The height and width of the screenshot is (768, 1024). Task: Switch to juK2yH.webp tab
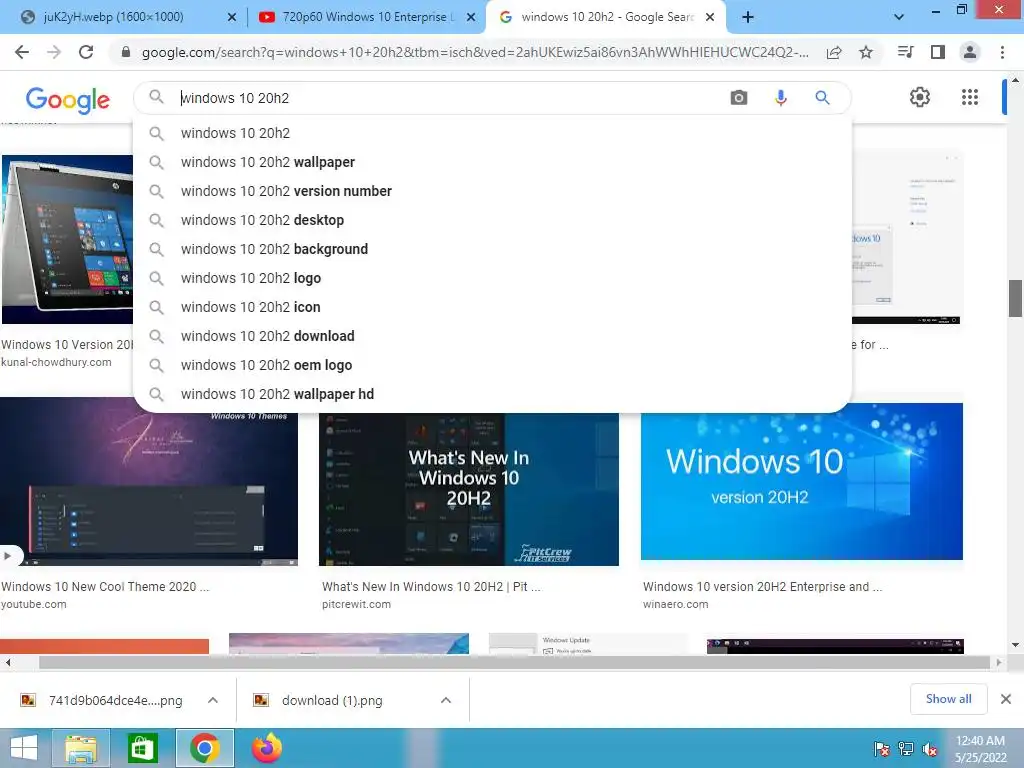point(123,17)
